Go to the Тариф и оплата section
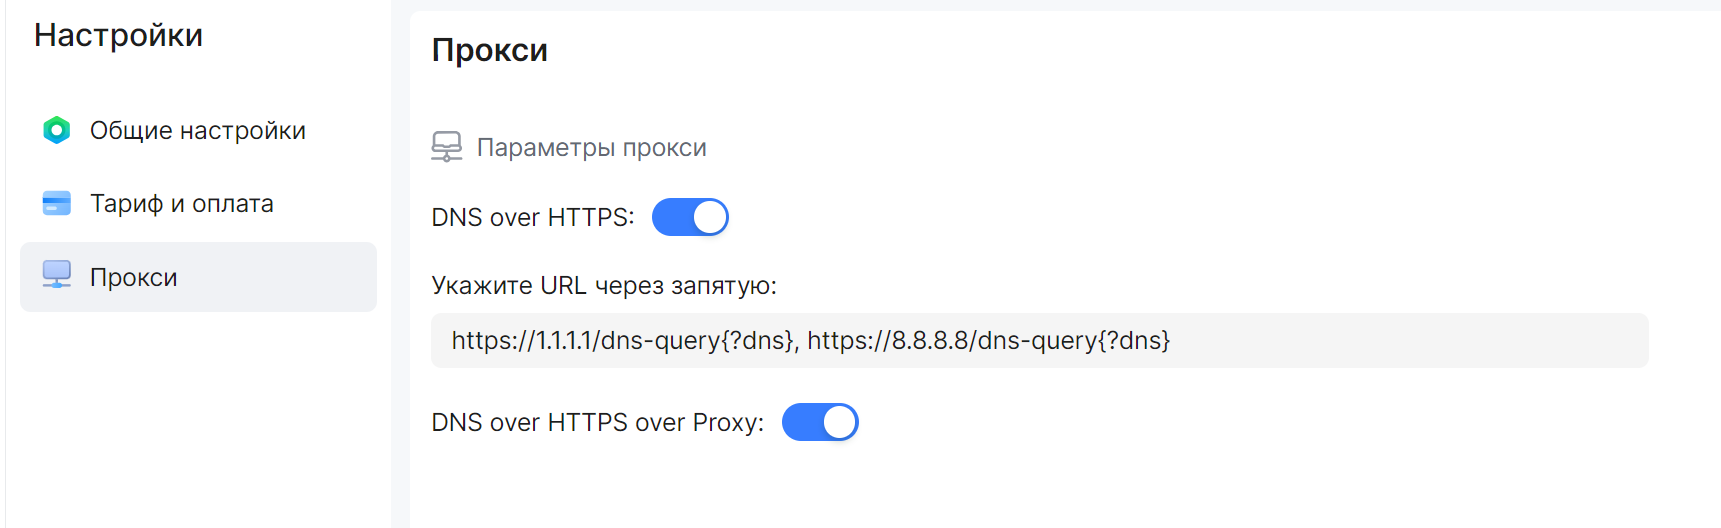 [x=181, y=204]
